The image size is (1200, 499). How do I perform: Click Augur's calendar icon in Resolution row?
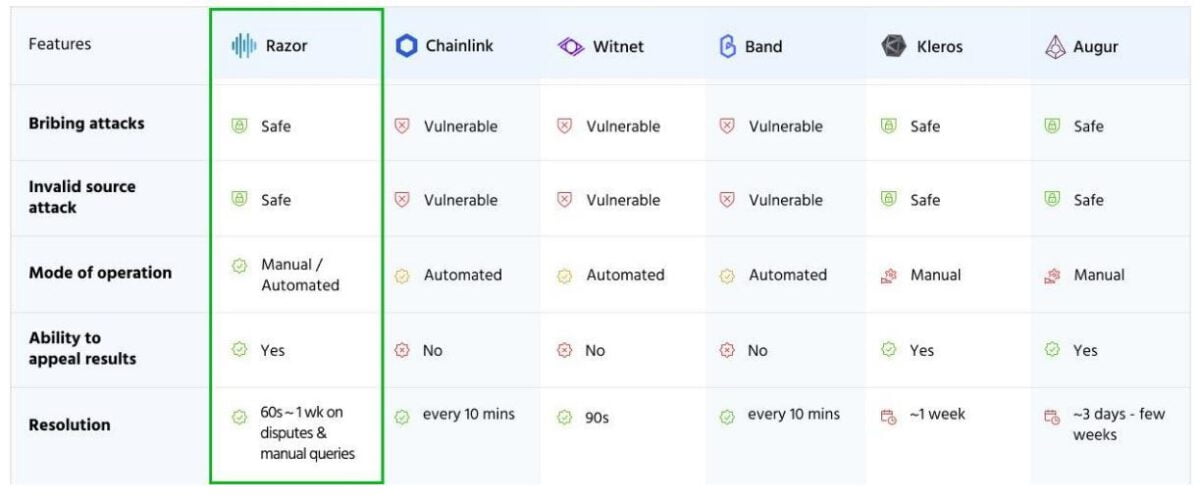pos(1052,416)
